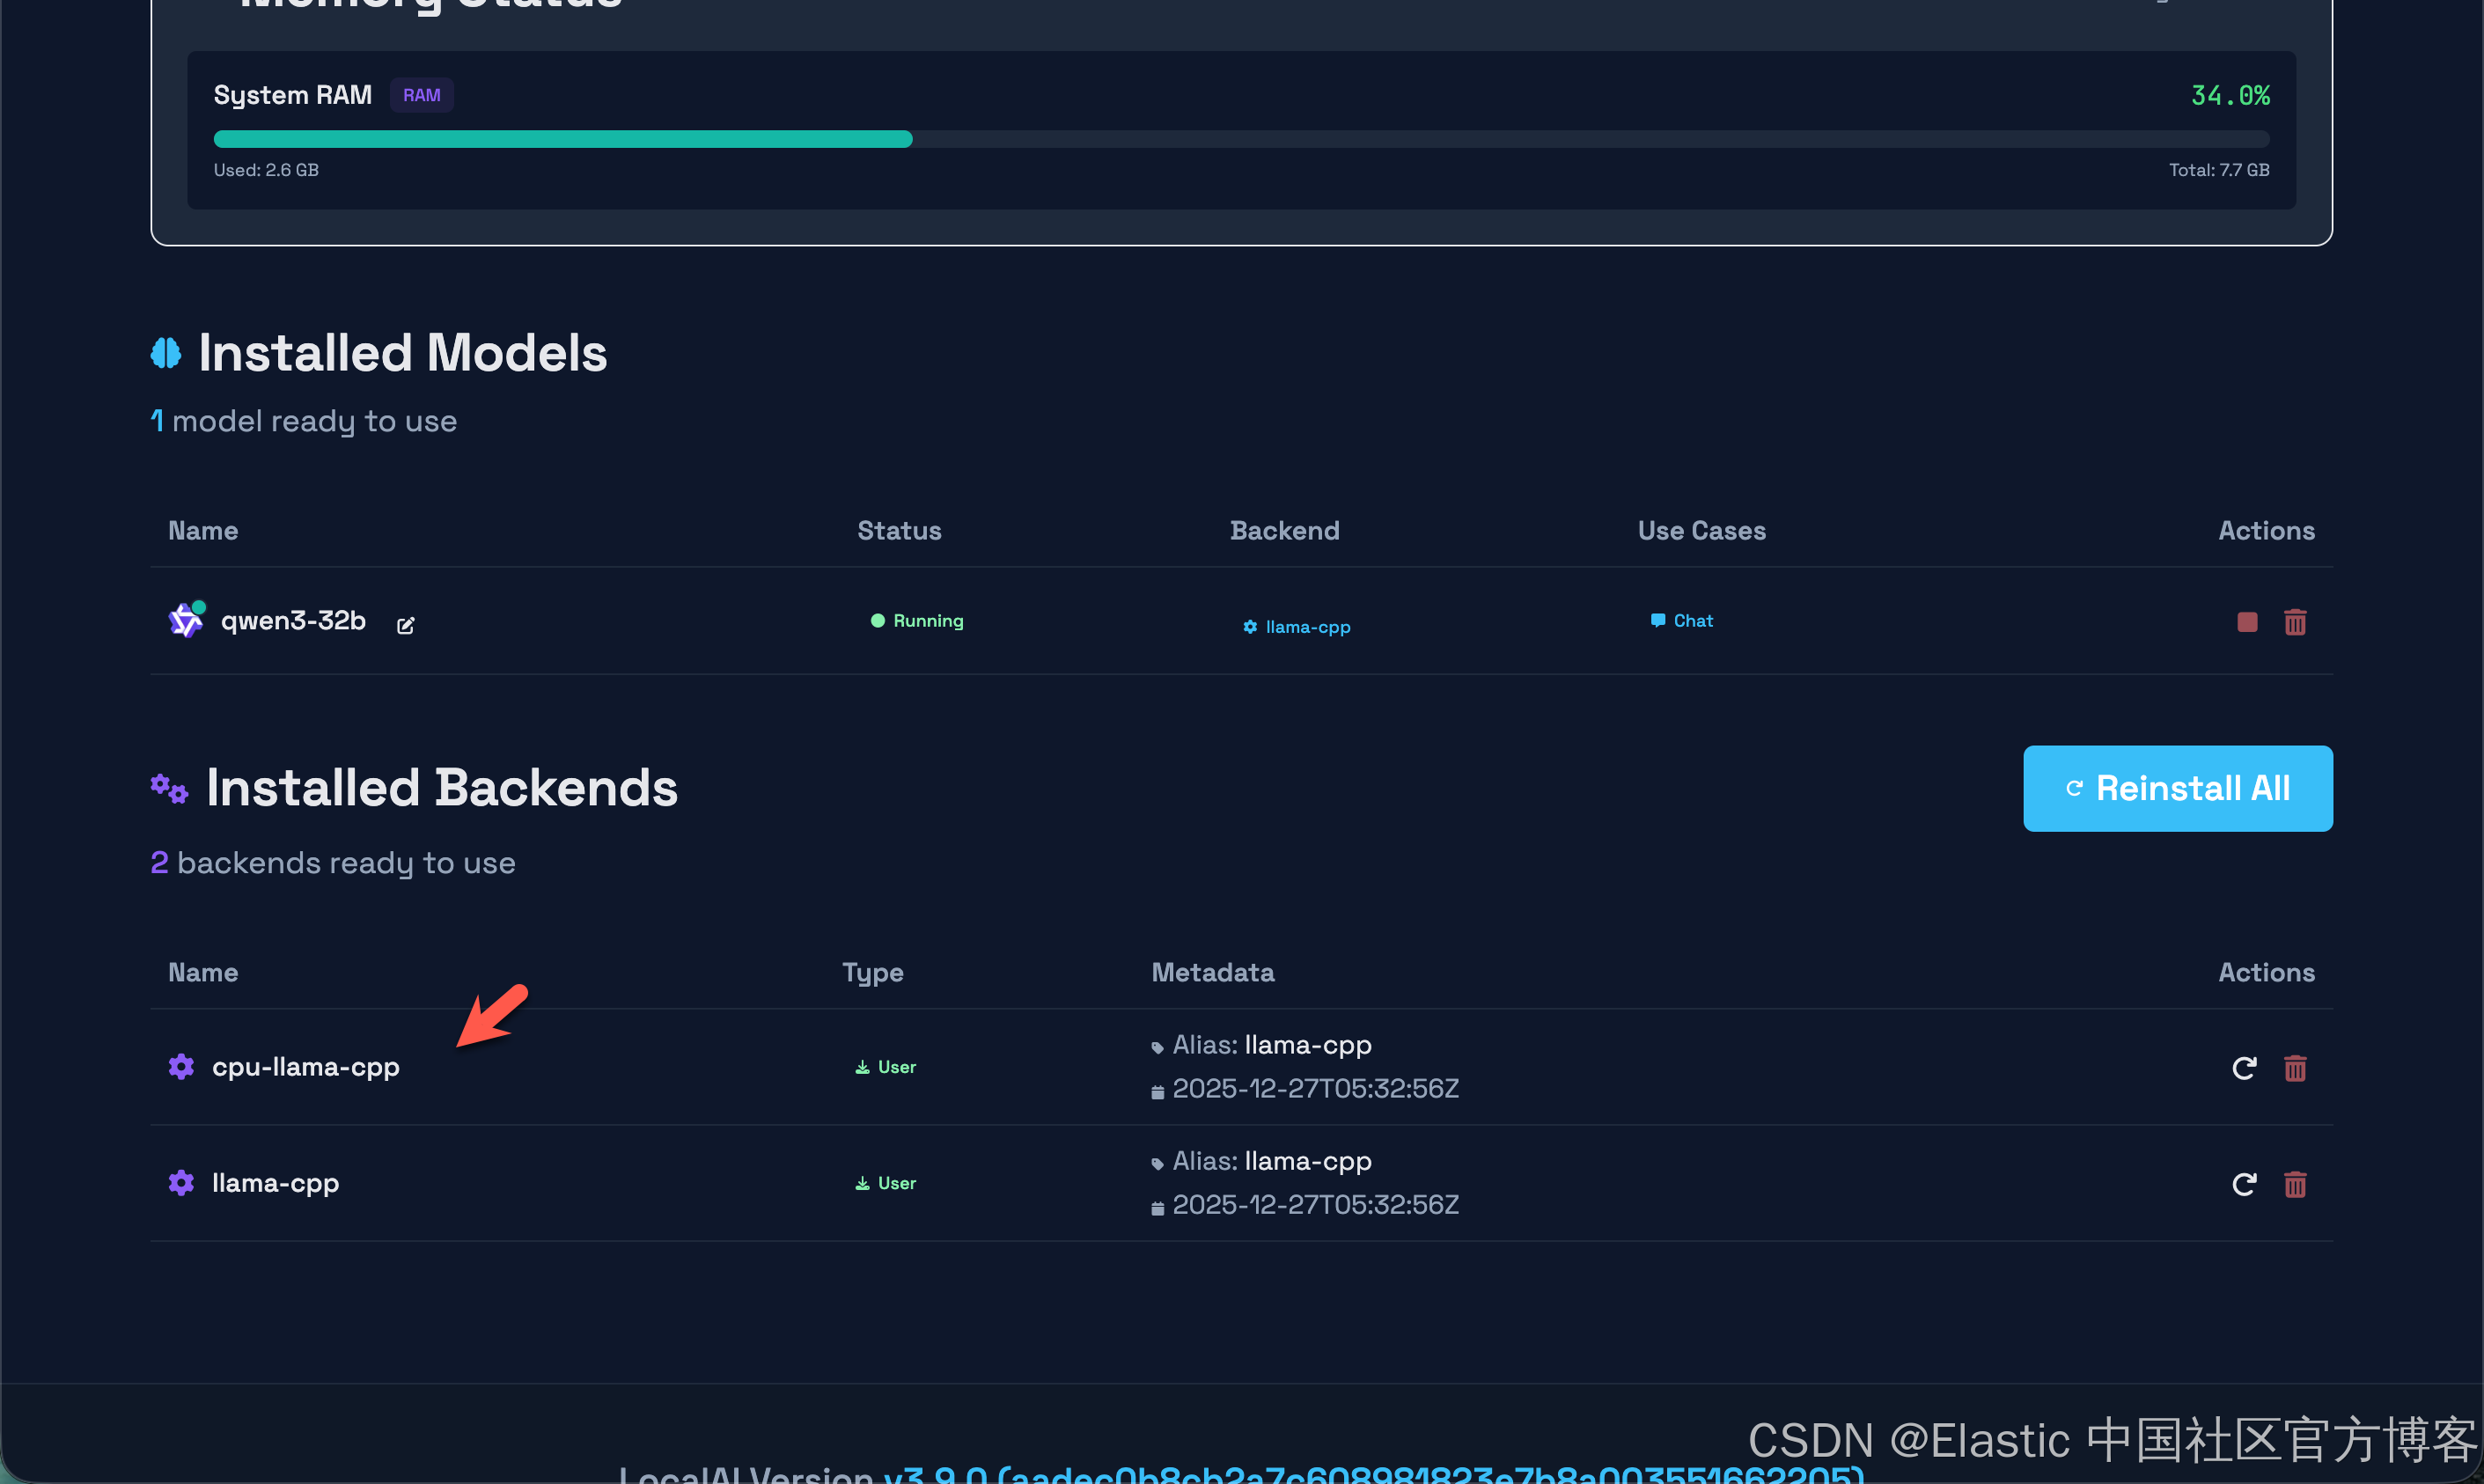Click the User type badge for cpu-llama-cpp
2484x1484 pixels.
[x=886, y=1067]
